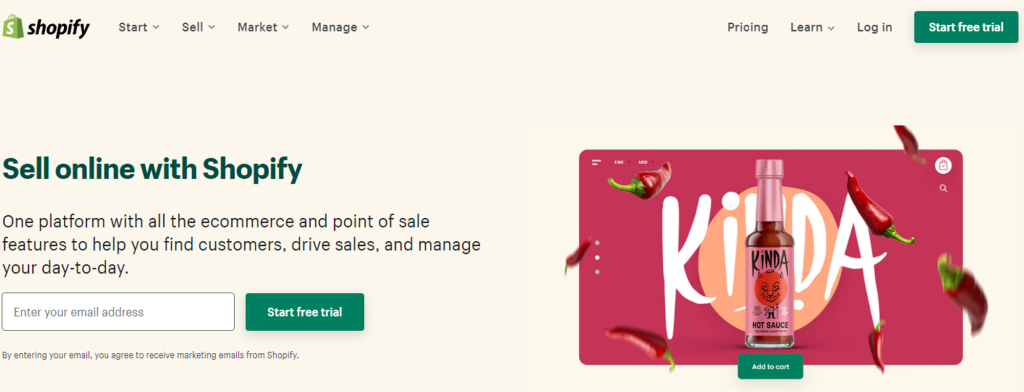Expand the Start navigation dropdown
Image resolution: width=1024 pixels, height=392 pixels.
pyautogui.click(x=138, y=27)
